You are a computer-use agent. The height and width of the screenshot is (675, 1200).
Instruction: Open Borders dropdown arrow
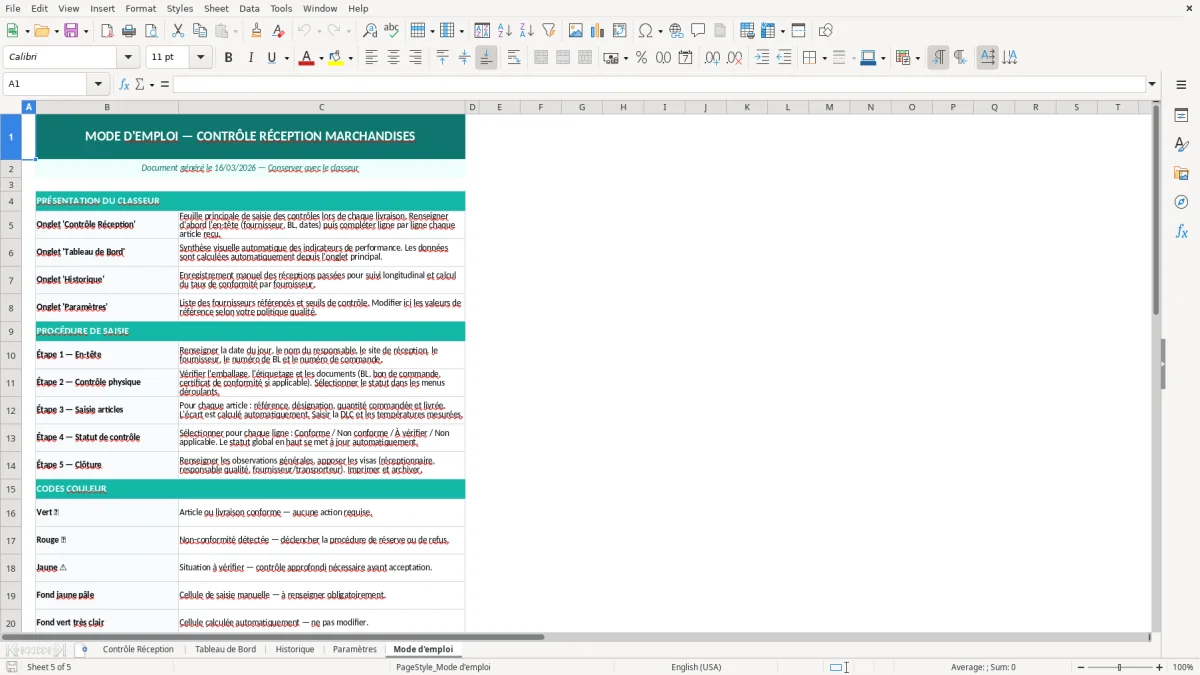tap(824, 58)
